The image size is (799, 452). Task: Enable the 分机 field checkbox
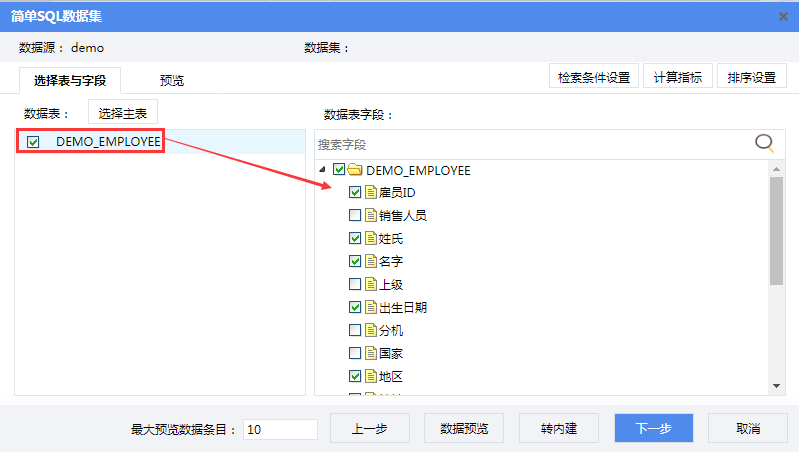pos(354,331)
